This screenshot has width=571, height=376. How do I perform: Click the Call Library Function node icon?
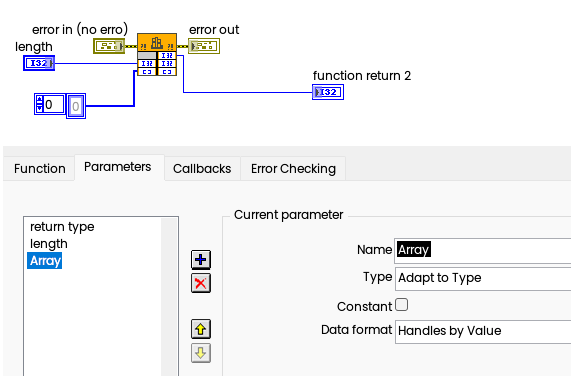coord(157,43)
